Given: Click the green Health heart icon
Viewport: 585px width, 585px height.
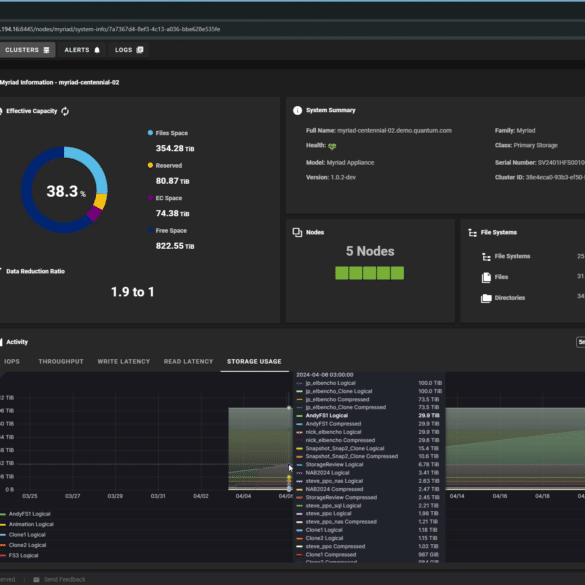Looking at the screenshot, I should click(332, 146).
